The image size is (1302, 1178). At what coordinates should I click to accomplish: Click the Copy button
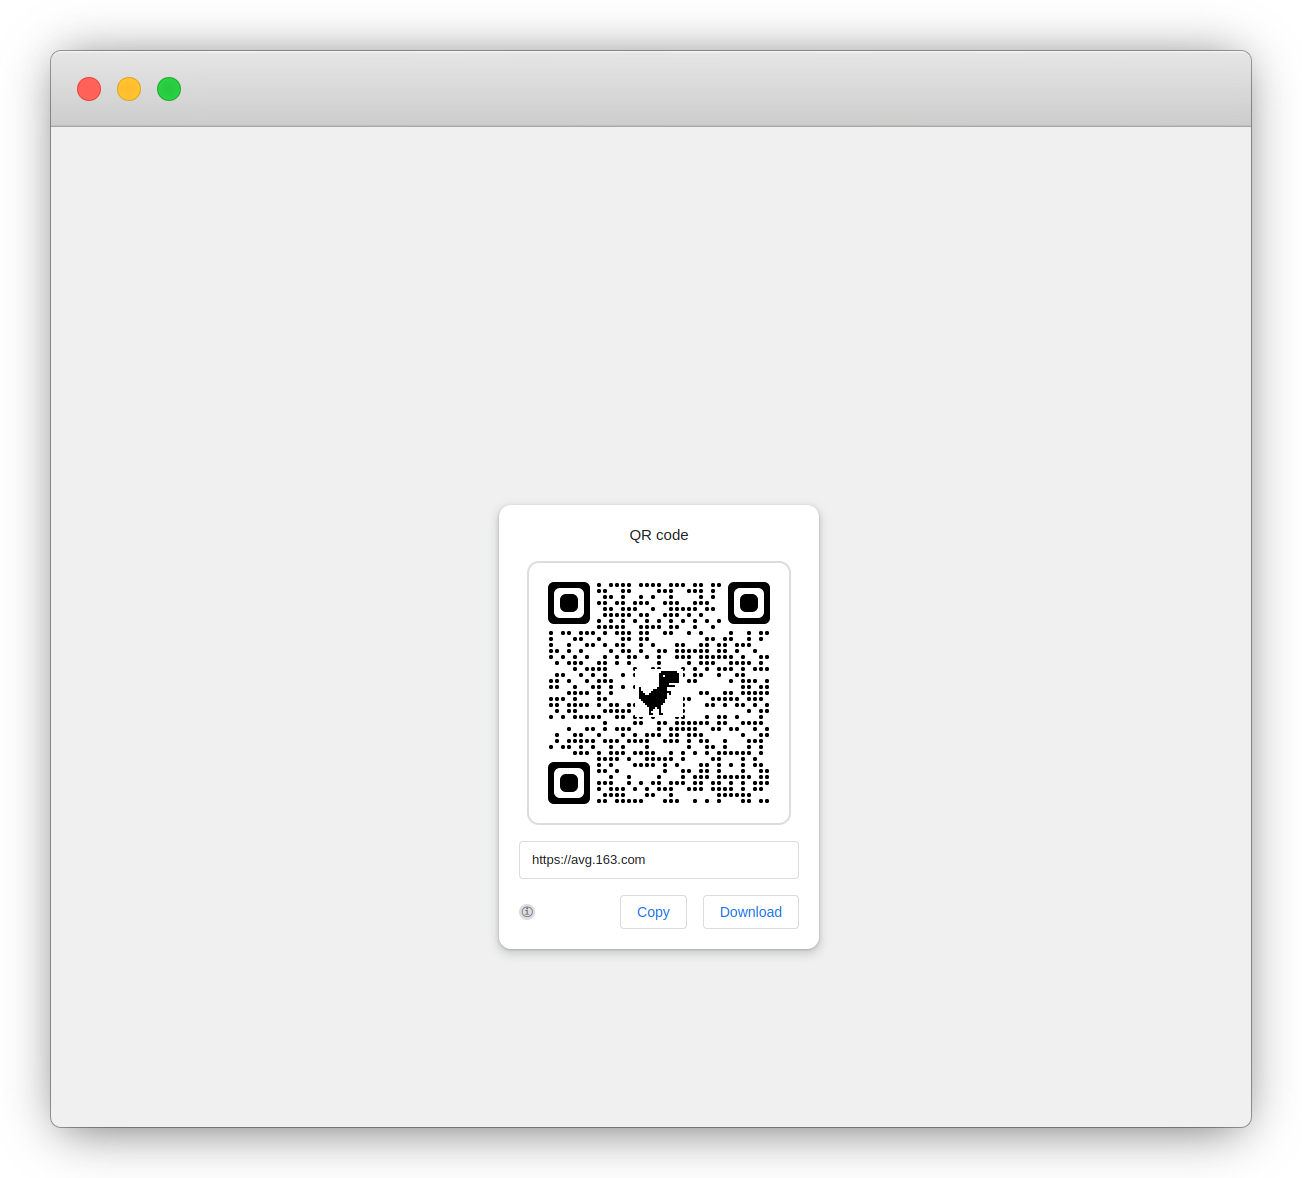[x=653, y=912]
